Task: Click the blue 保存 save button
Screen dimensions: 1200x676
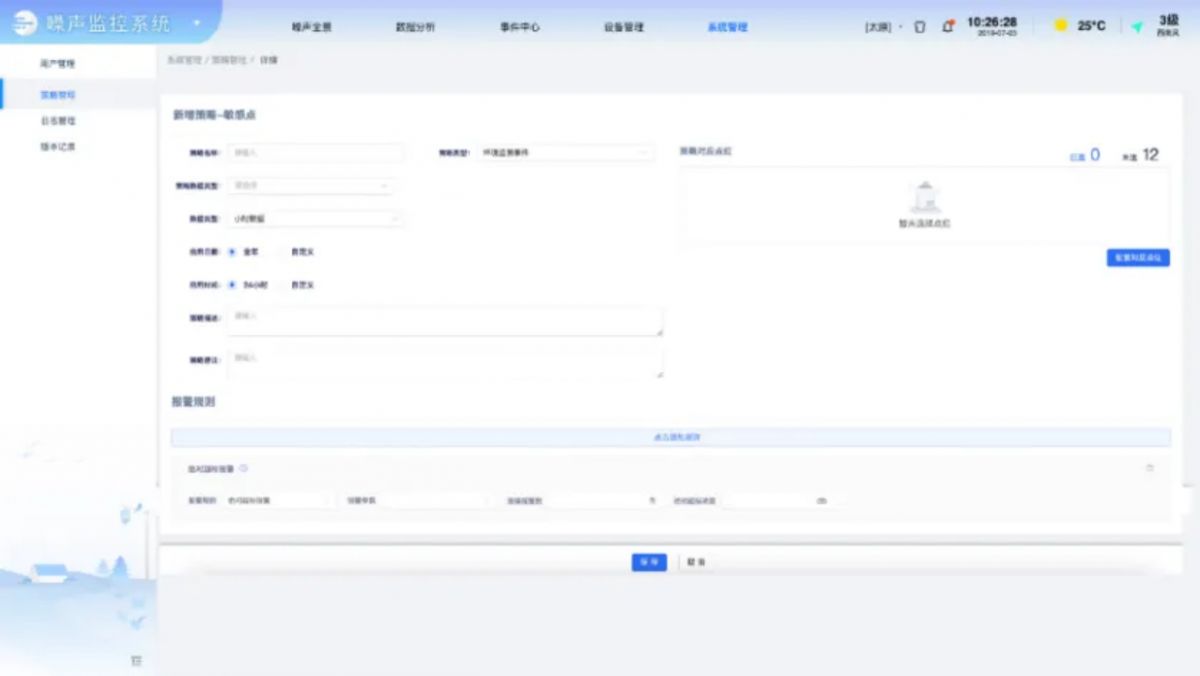Action: [x=649, y=563]
